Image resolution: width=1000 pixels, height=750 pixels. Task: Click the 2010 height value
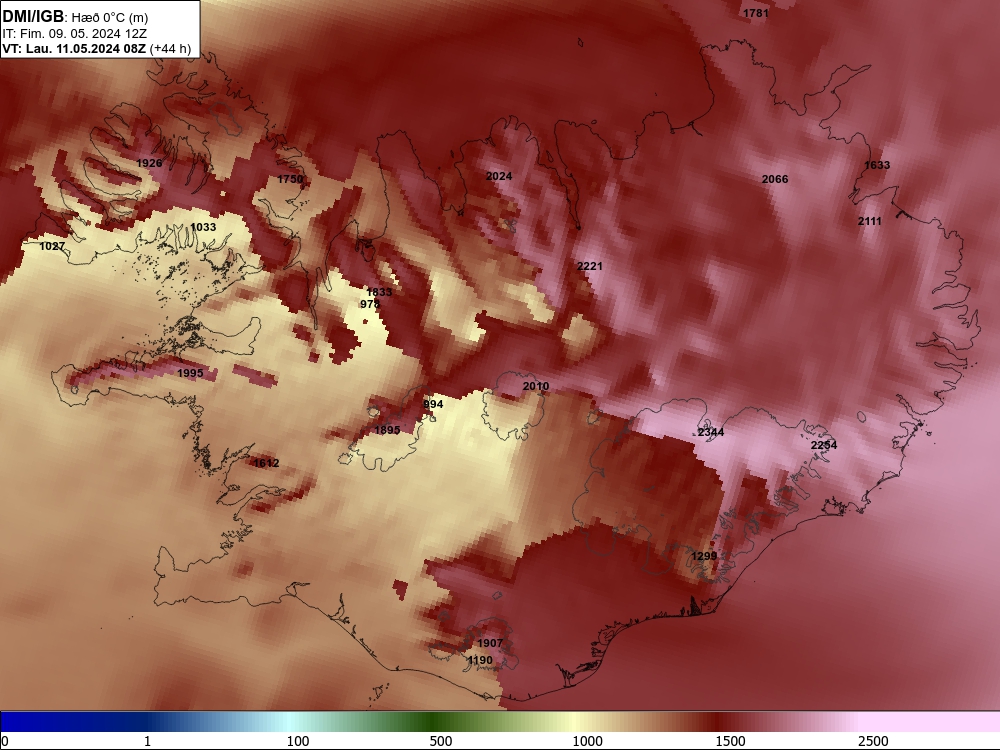[536, 386]
